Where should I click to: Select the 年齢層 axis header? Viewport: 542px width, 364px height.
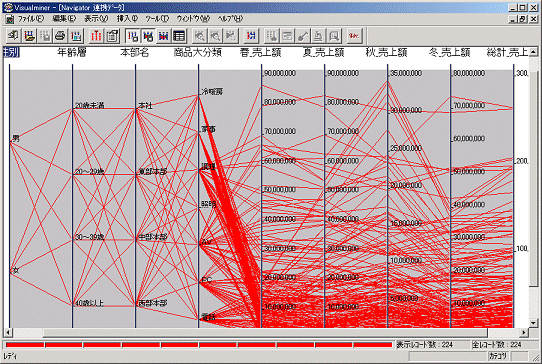click(72, 52)
